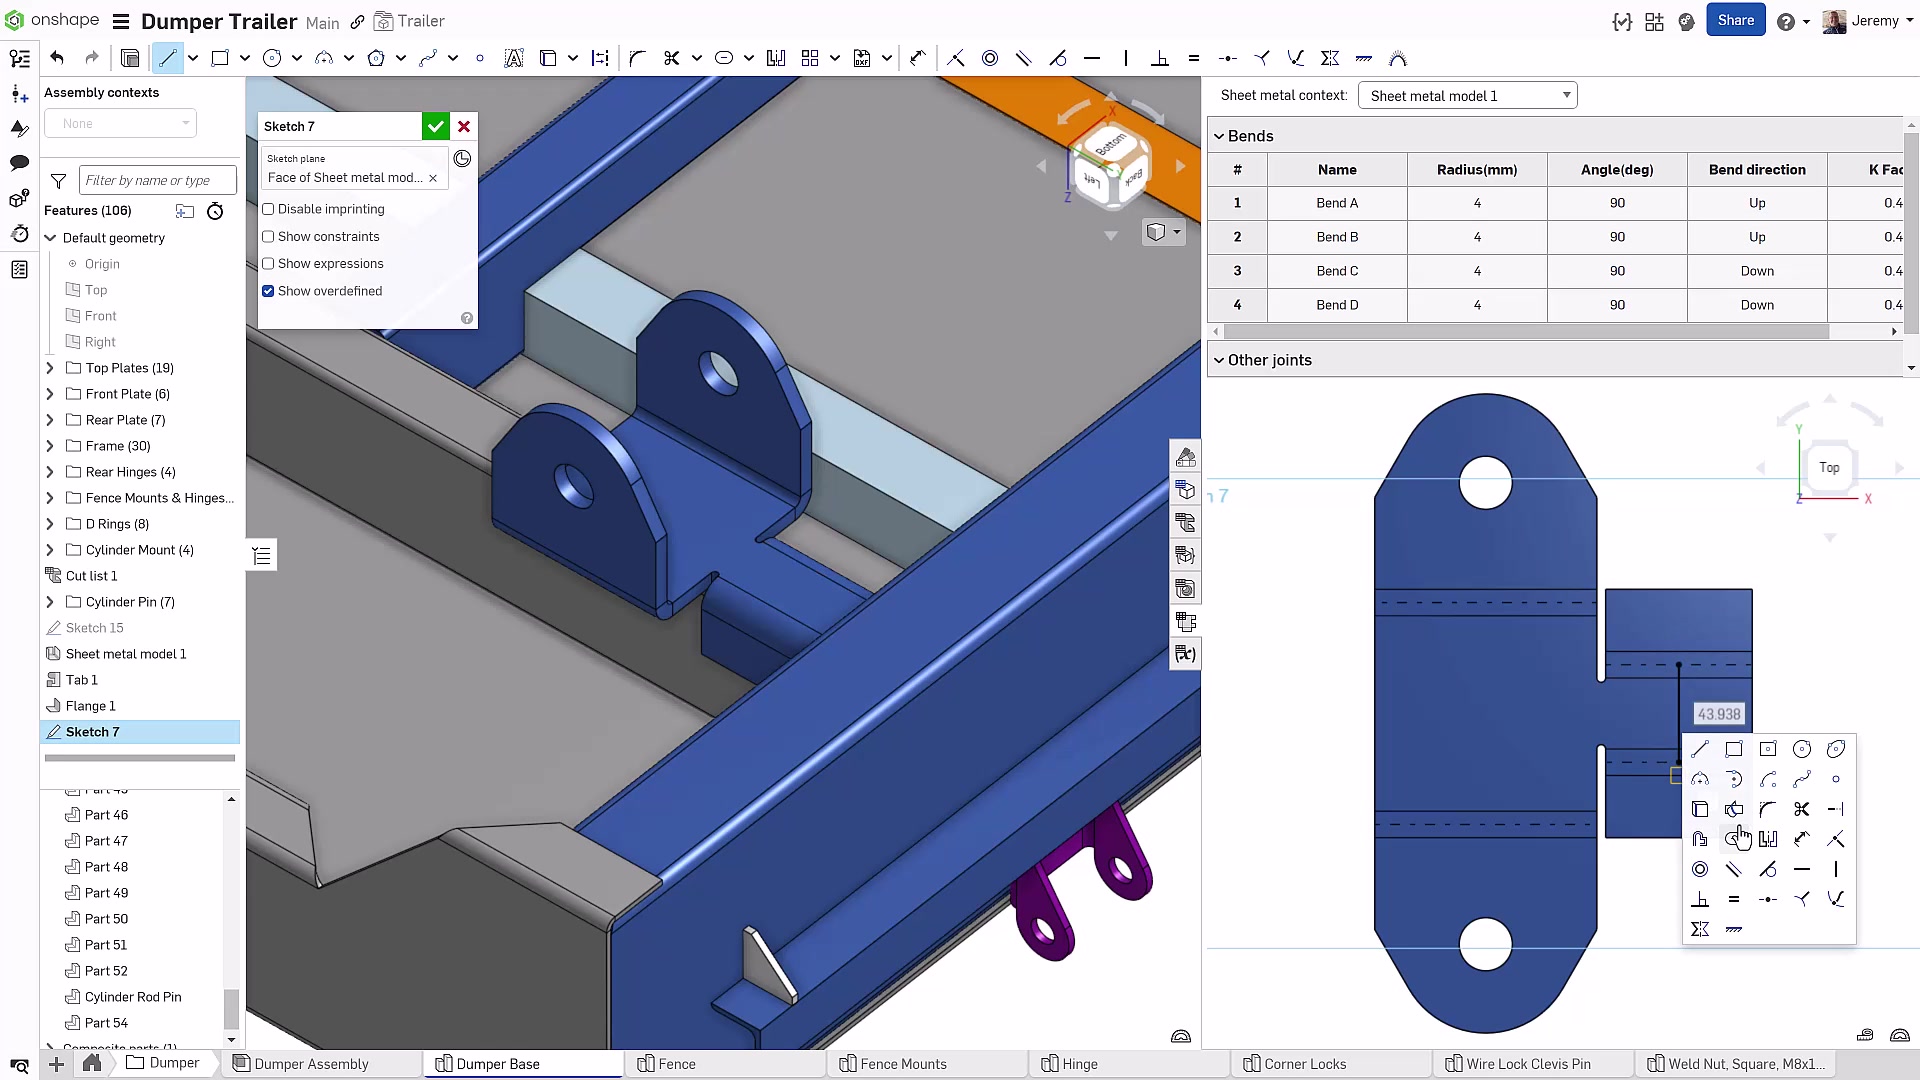Screen dimensions: 1920x1080
Task: Expand the Frame (30) folder
Action: pyautogui.click(x=50, y=446)
